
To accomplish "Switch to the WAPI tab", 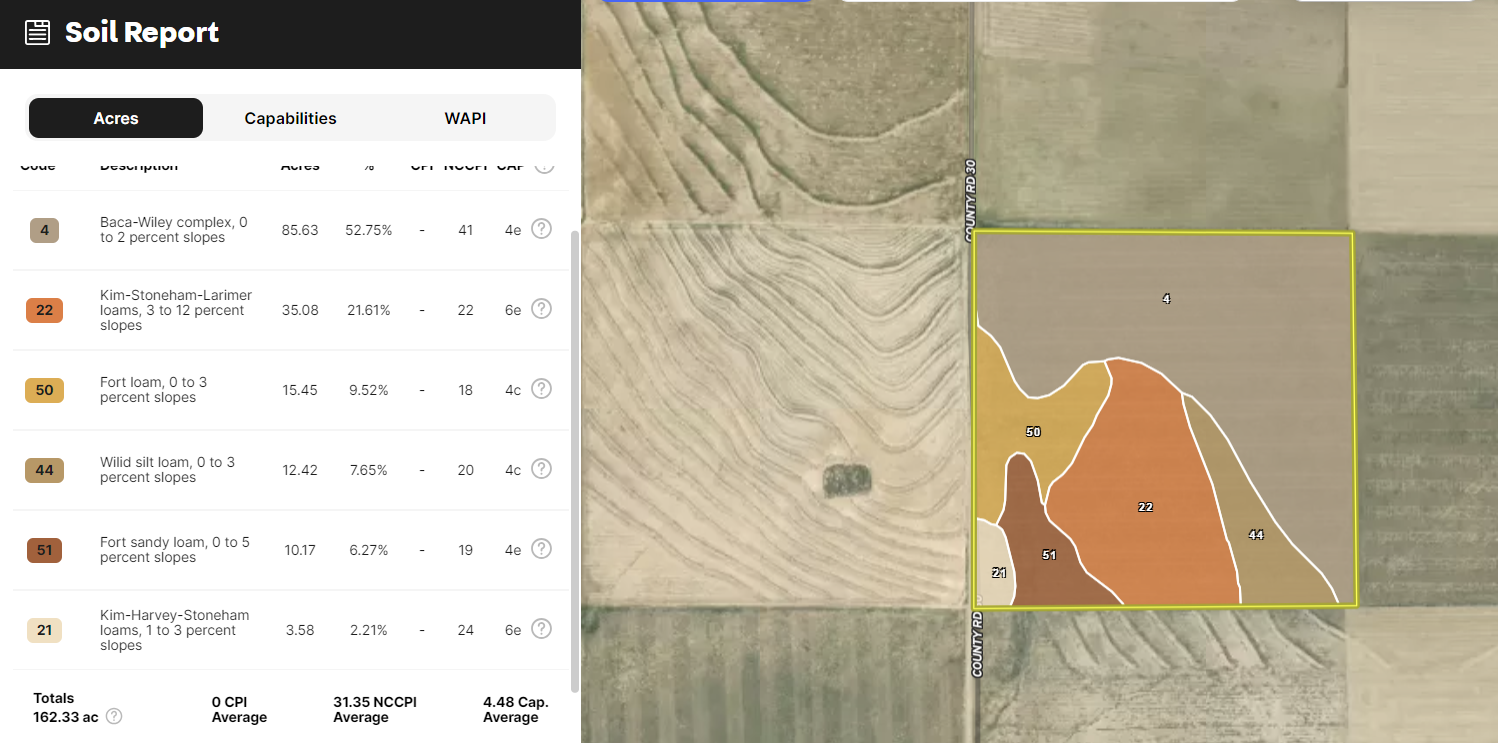I will [x=465, y=118].
